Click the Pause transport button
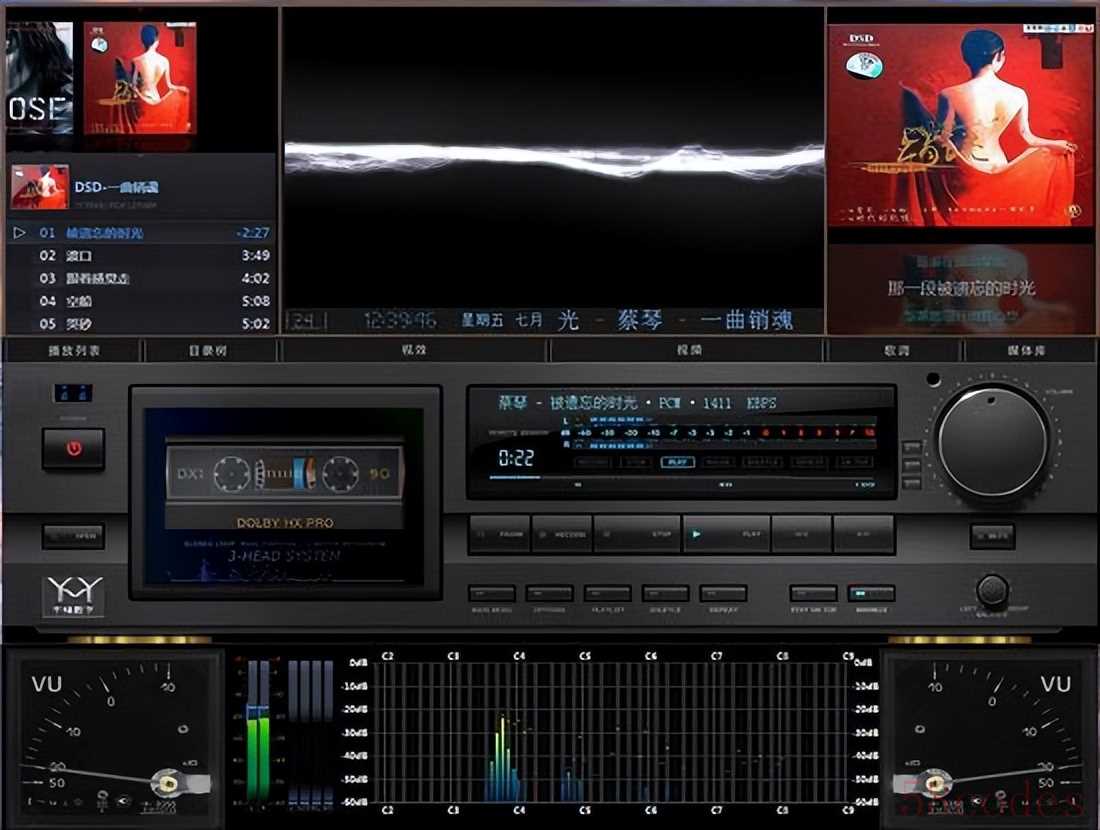Image resolution: width=1100 pixels, height=830 pixels. [x=499, y=534]
